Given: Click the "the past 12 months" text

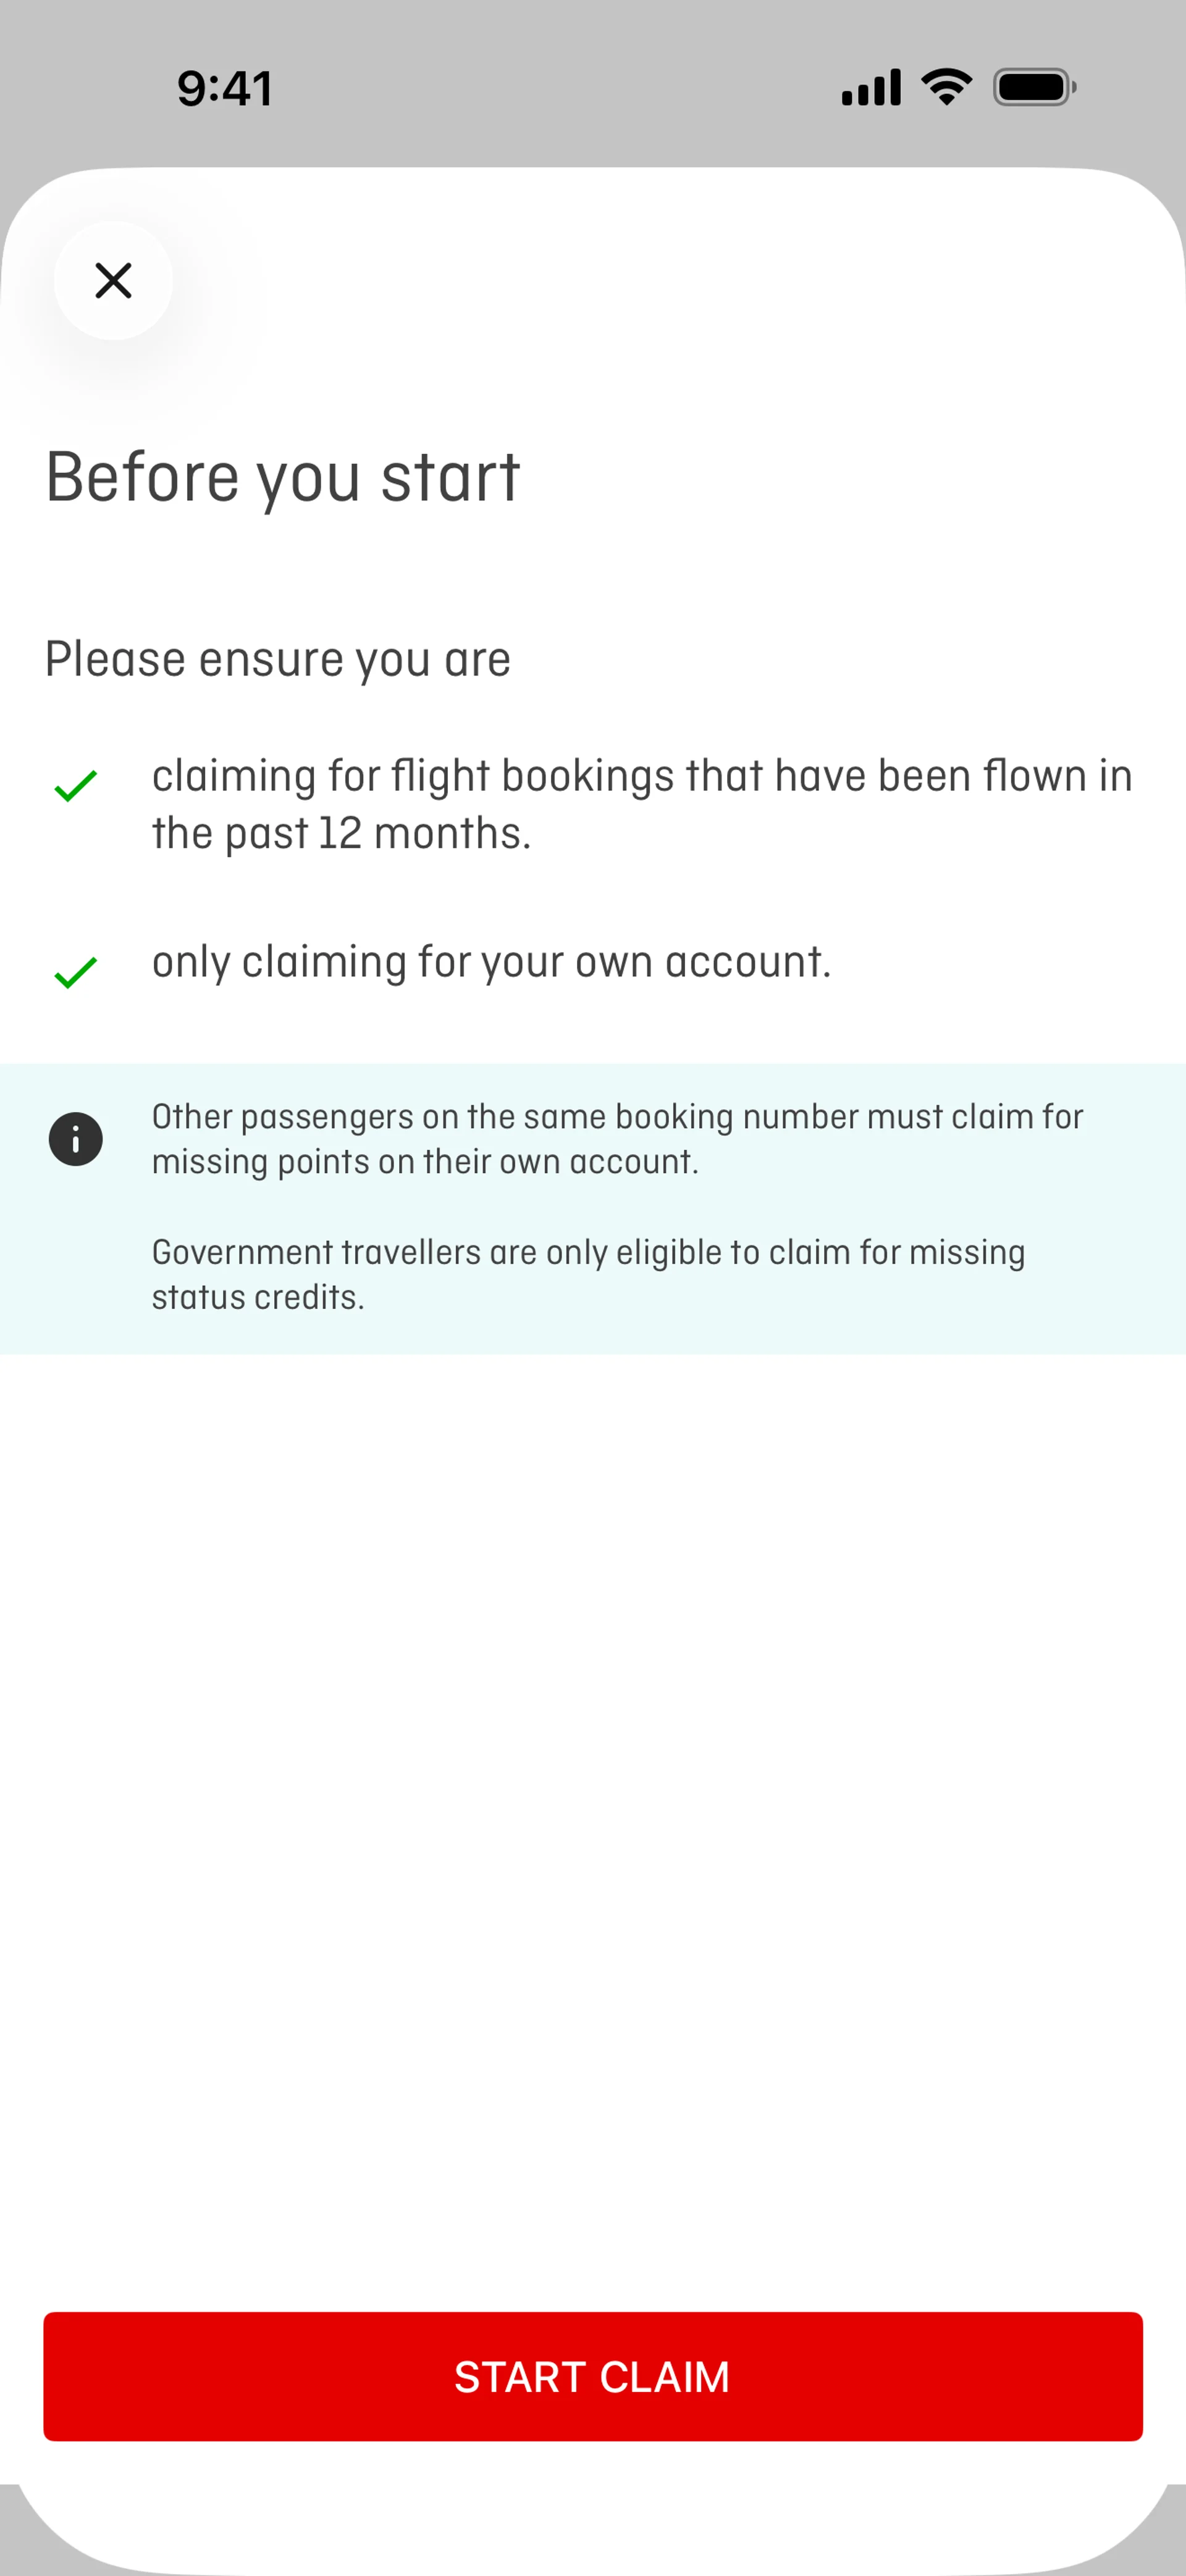Looking at the screenshot, I should click(x=341, y=834).
